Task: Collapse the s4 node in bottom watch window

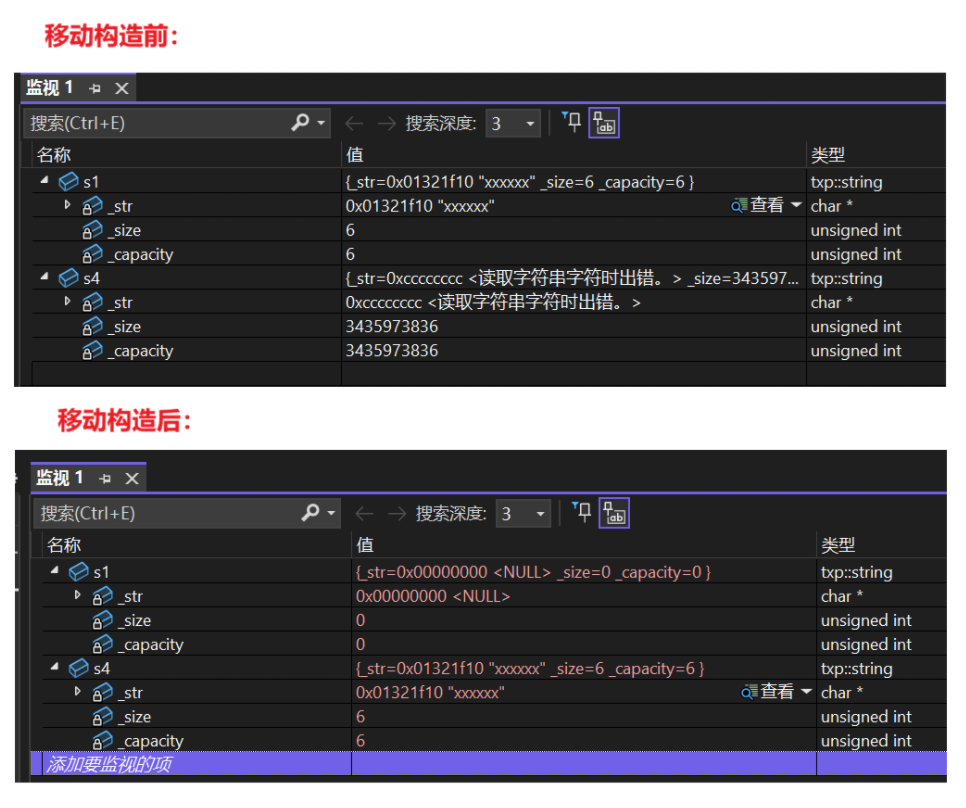Action: pyautogui.click(x=54, y=667)
